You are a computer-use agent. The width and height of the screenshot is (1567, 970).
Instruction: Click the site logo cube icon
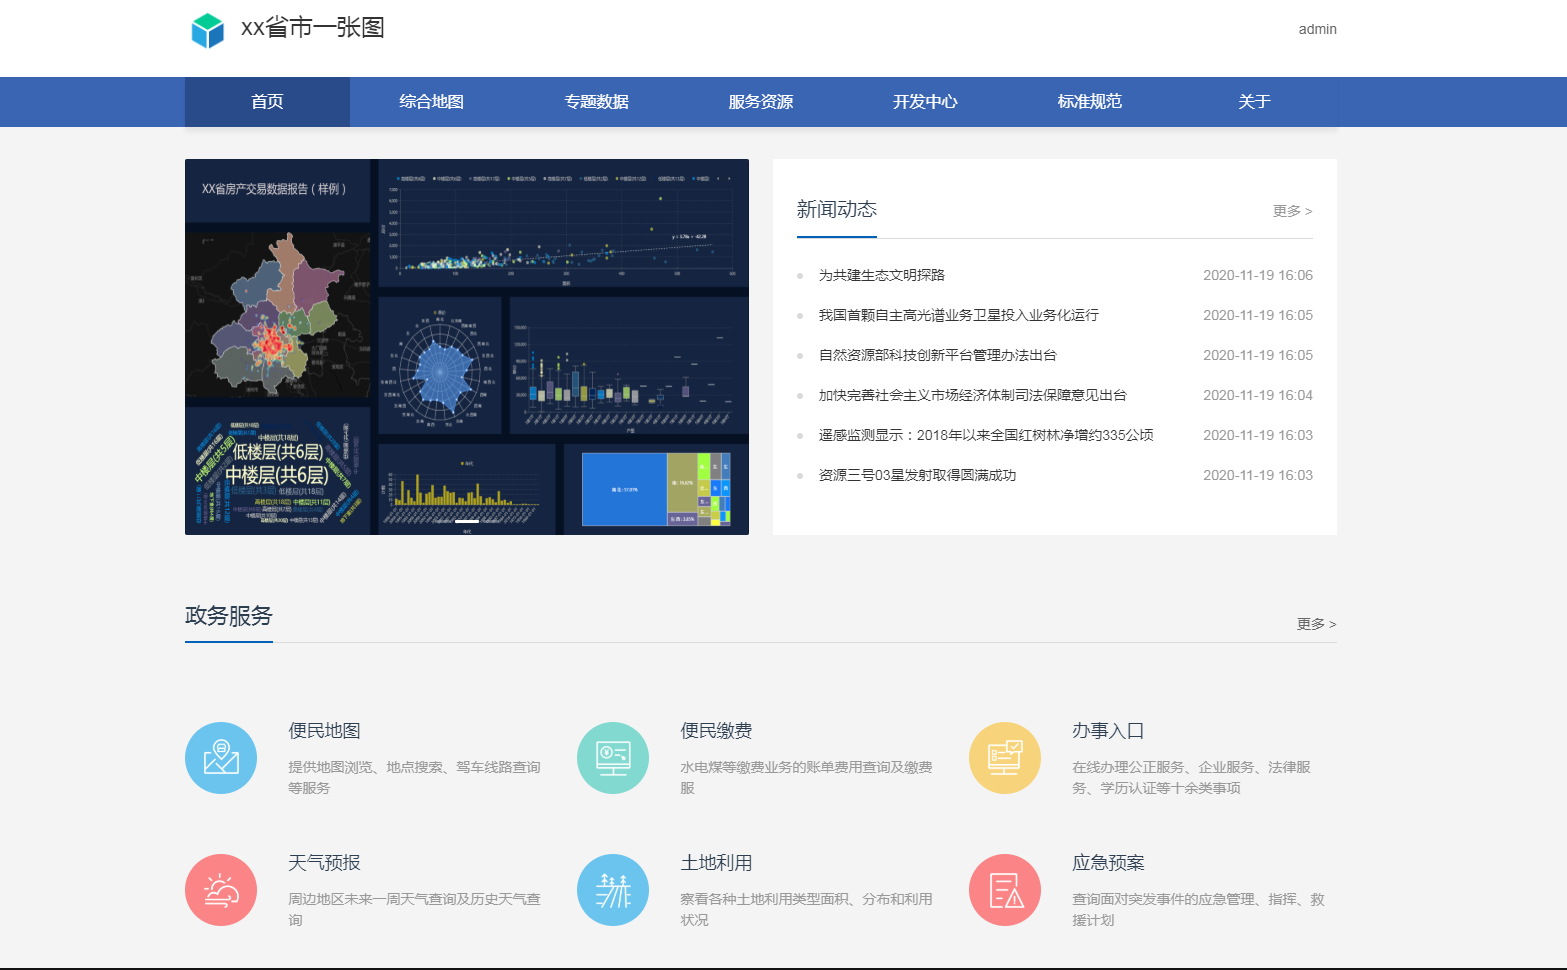[x=207, y=29]
